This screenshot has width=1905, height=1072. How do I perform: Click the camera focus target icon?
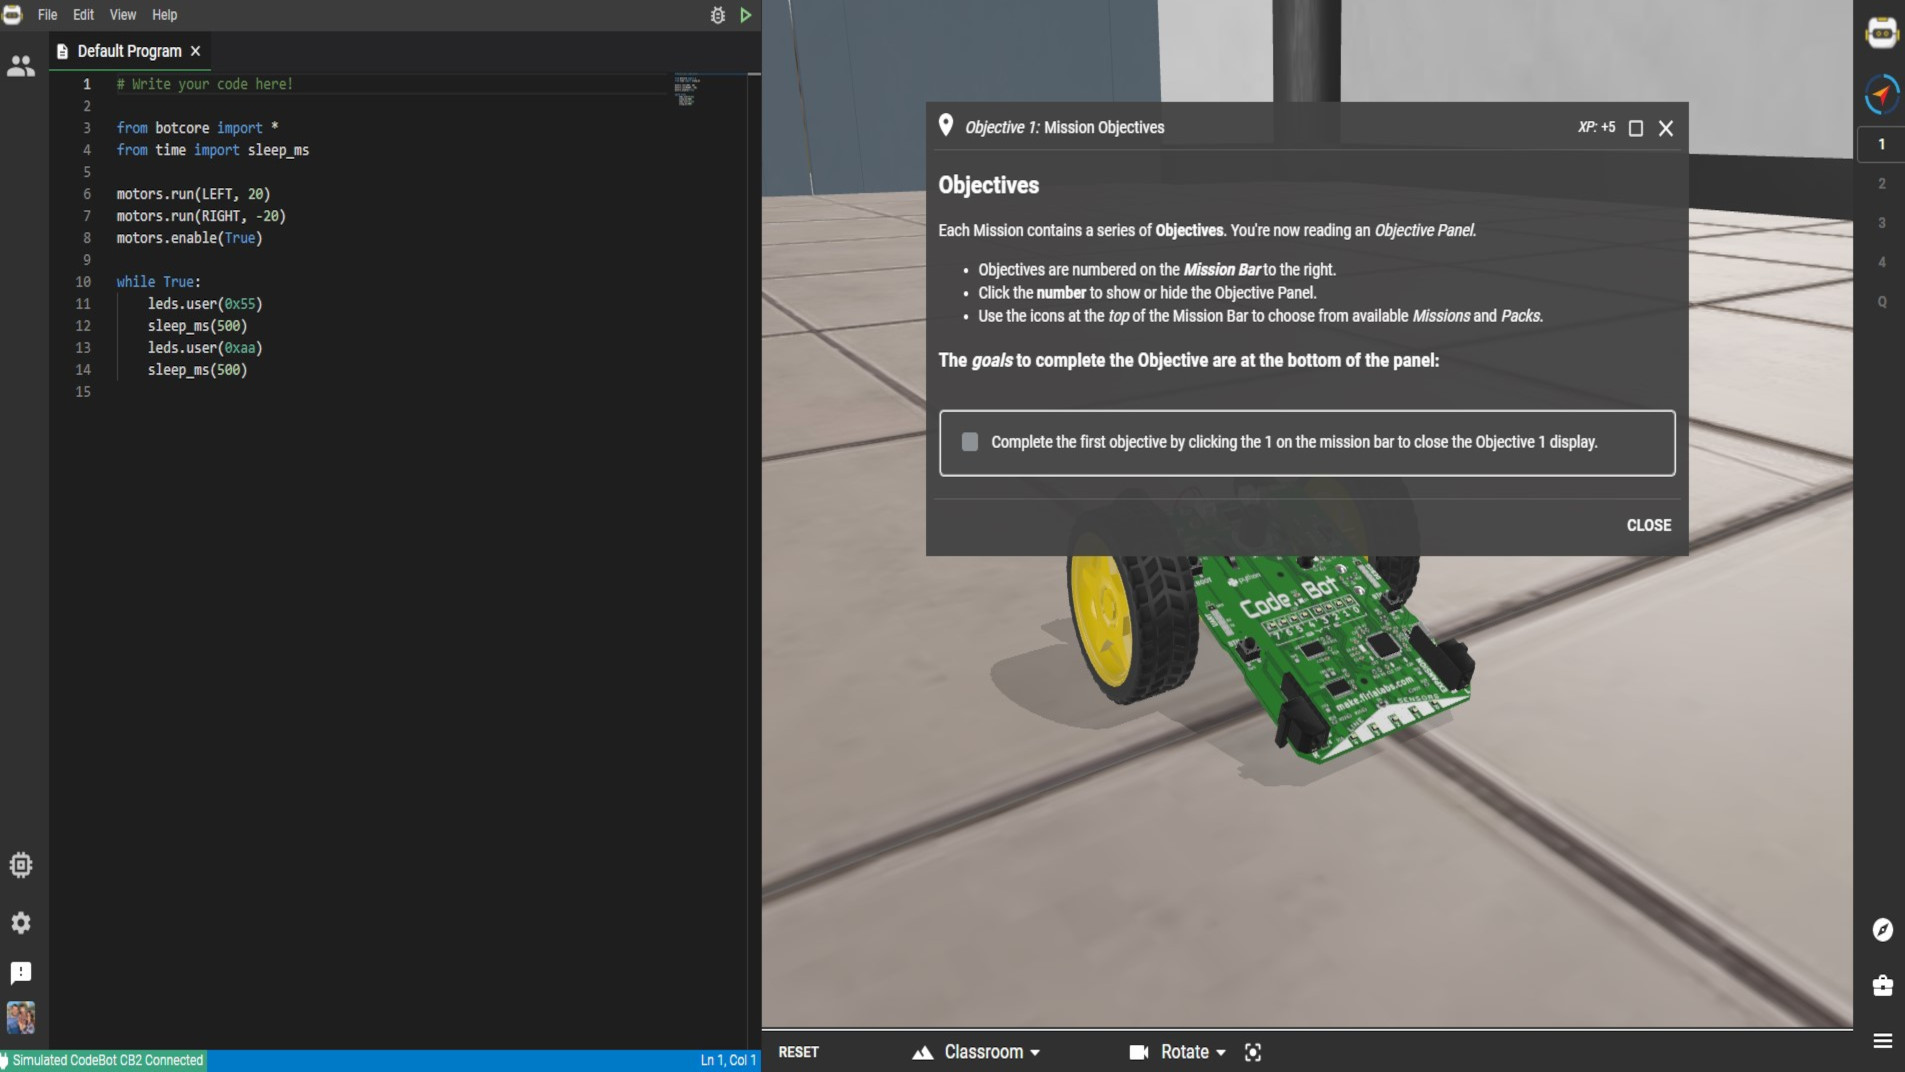pos(1252,1052)
